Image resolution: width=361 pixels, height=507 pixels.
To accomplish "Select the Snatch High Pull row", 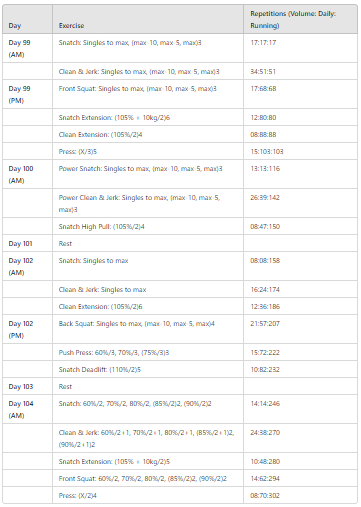I will (x=180, y=226).
